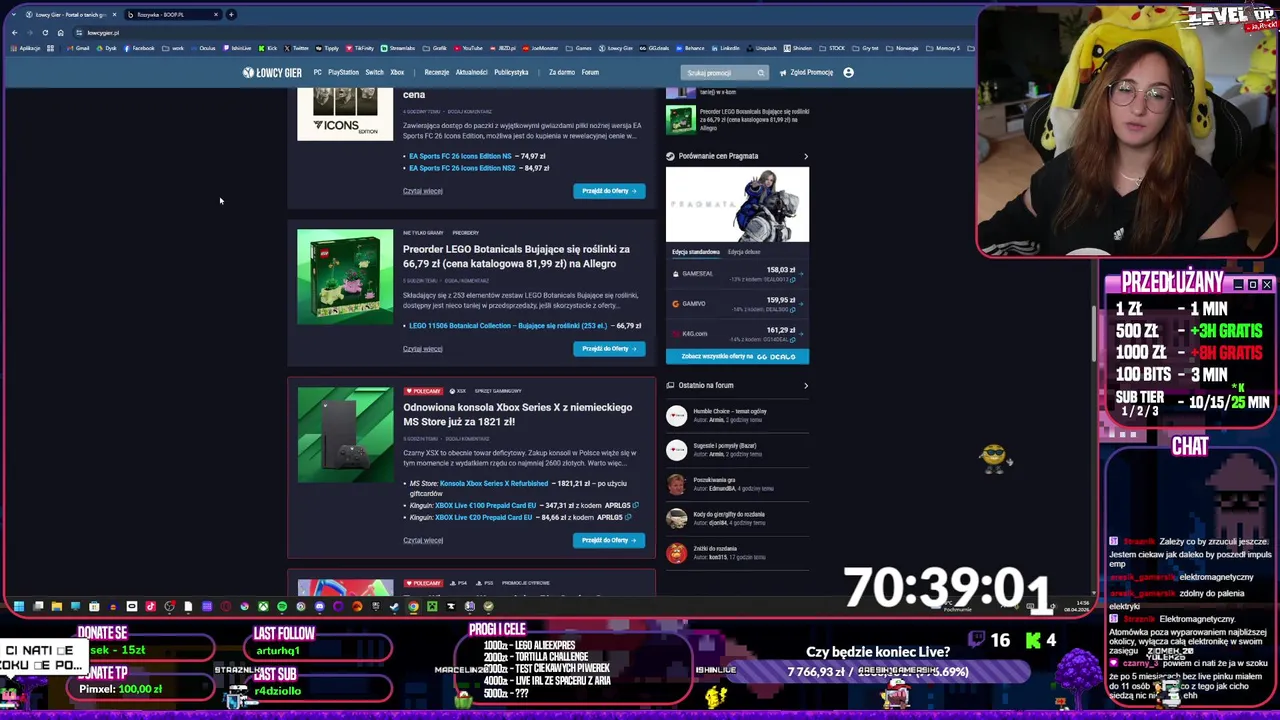Screen dimensions: 1280x720
Task: Open the Preorder LEGO Botanicals article title
Action: click(516, 256)
